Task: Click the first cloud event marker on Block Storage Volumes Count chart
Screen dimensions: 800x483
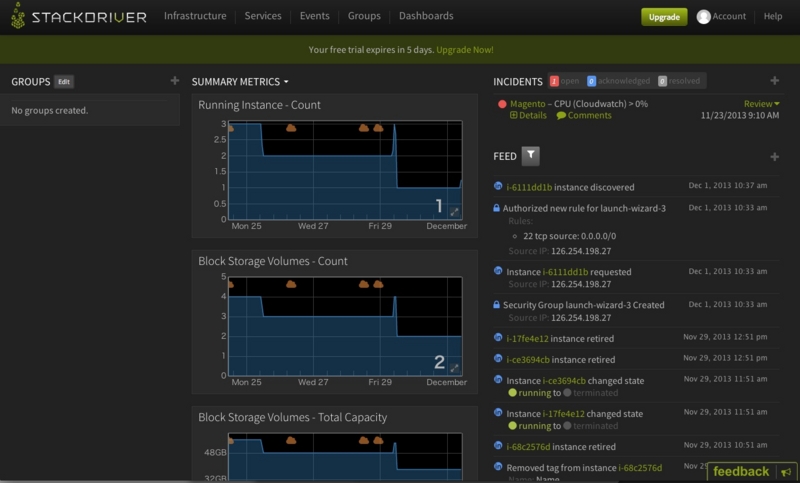Action: click(x=231, y=285)
